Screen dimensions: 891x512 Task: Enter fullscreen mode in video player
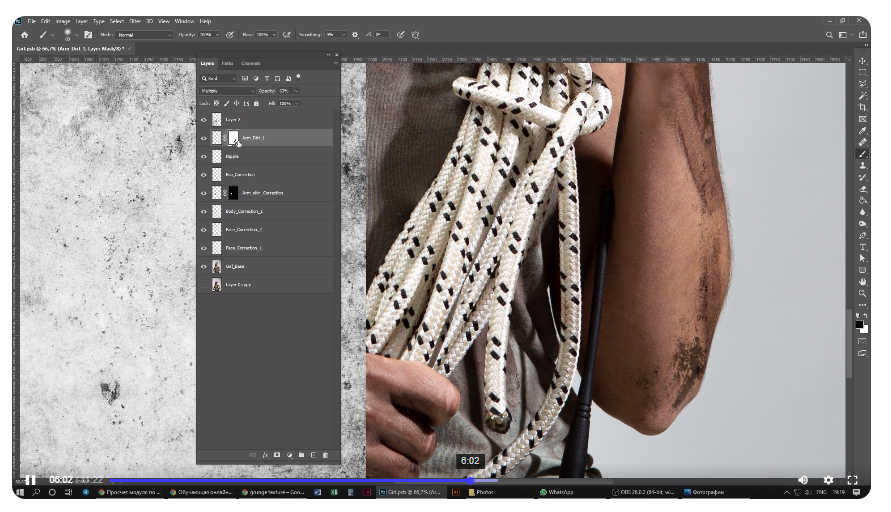[x=853, y=480]
